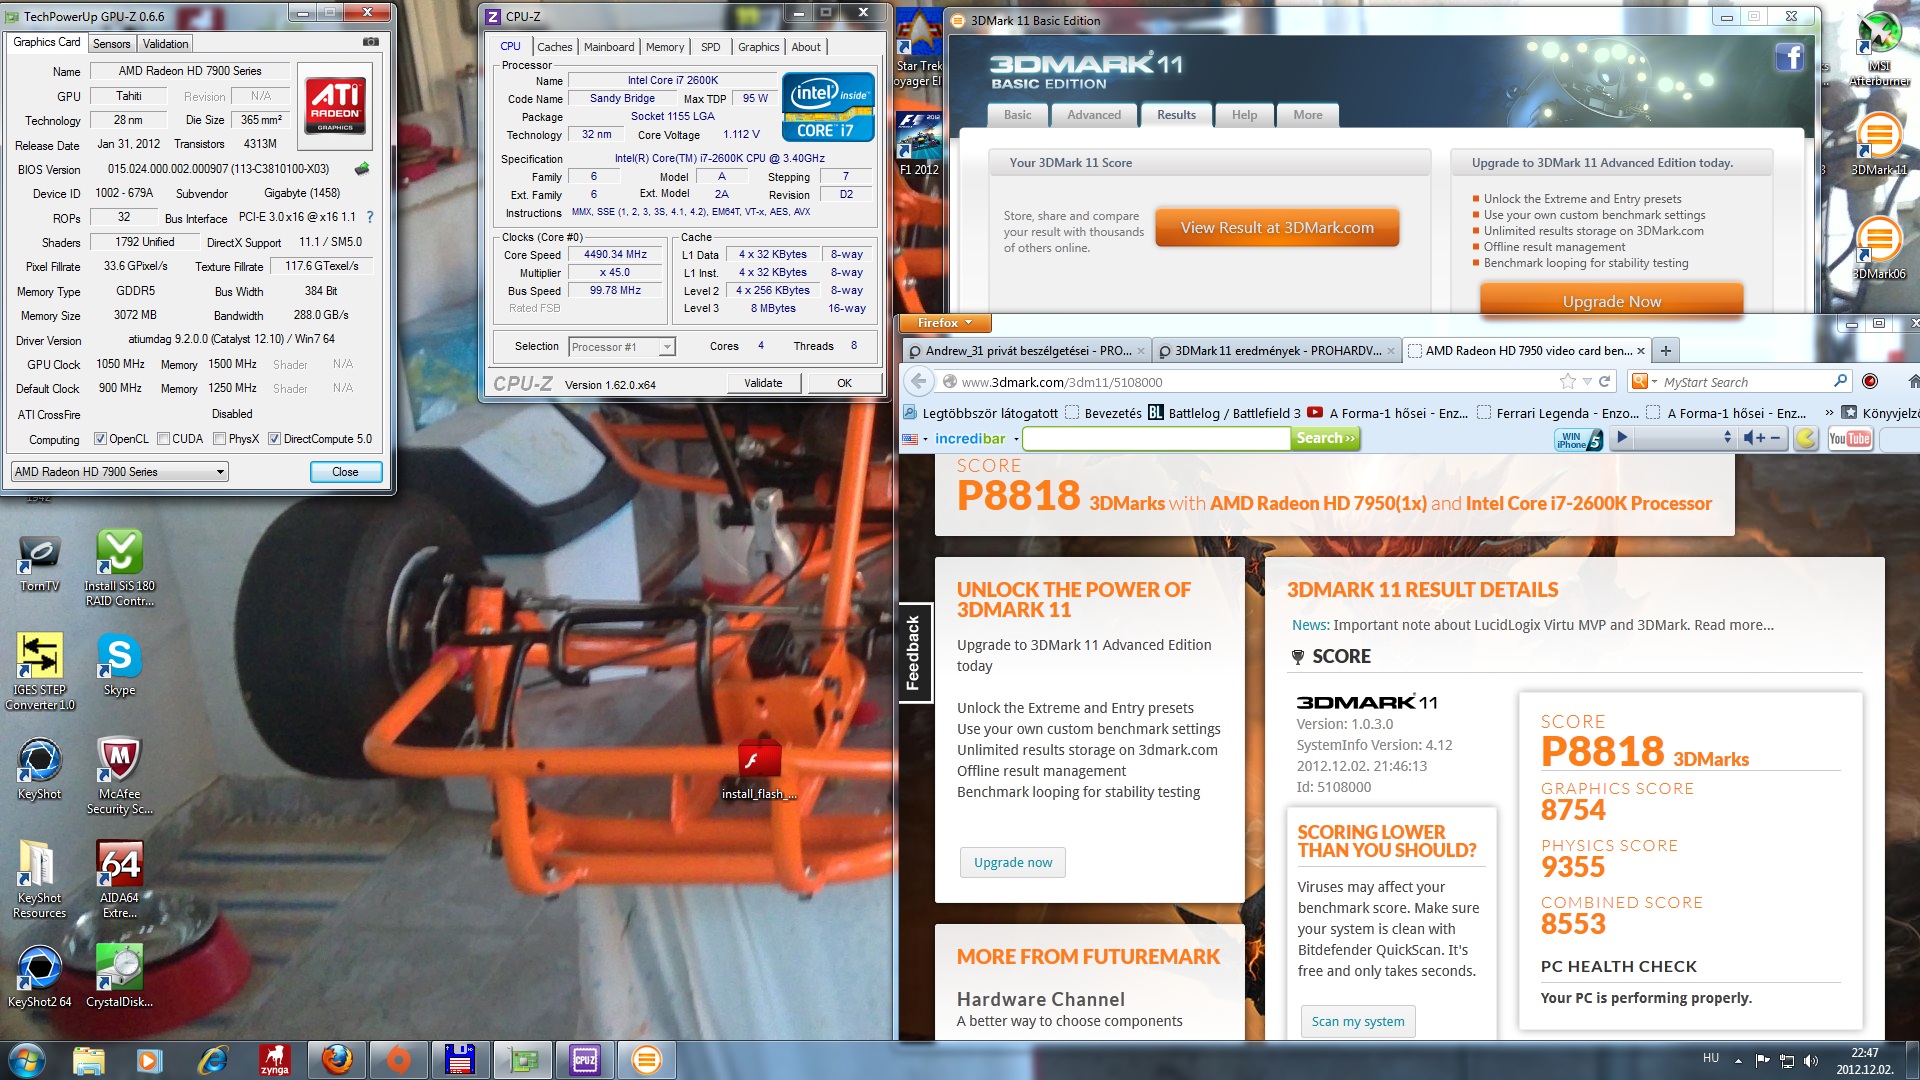1920x1080 pixels.
Task: Switch to the Sensors tab in GPU-Z
Action: (x=111, y=44)
